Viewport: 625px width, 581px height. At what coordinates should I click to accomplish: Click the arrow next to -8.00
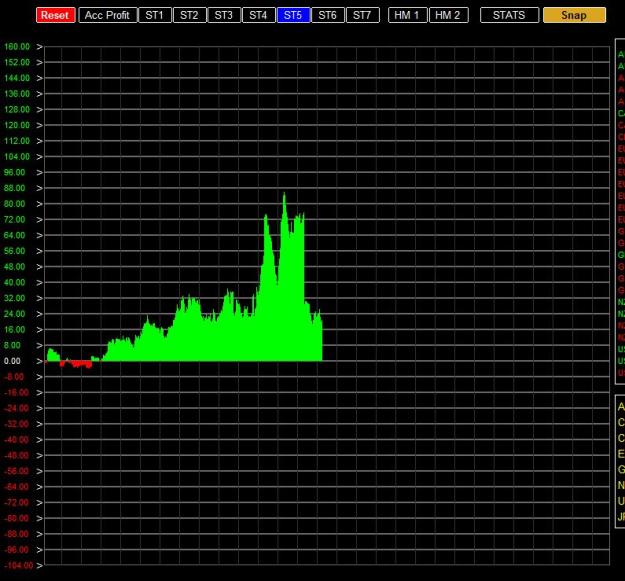coord(39,377)
